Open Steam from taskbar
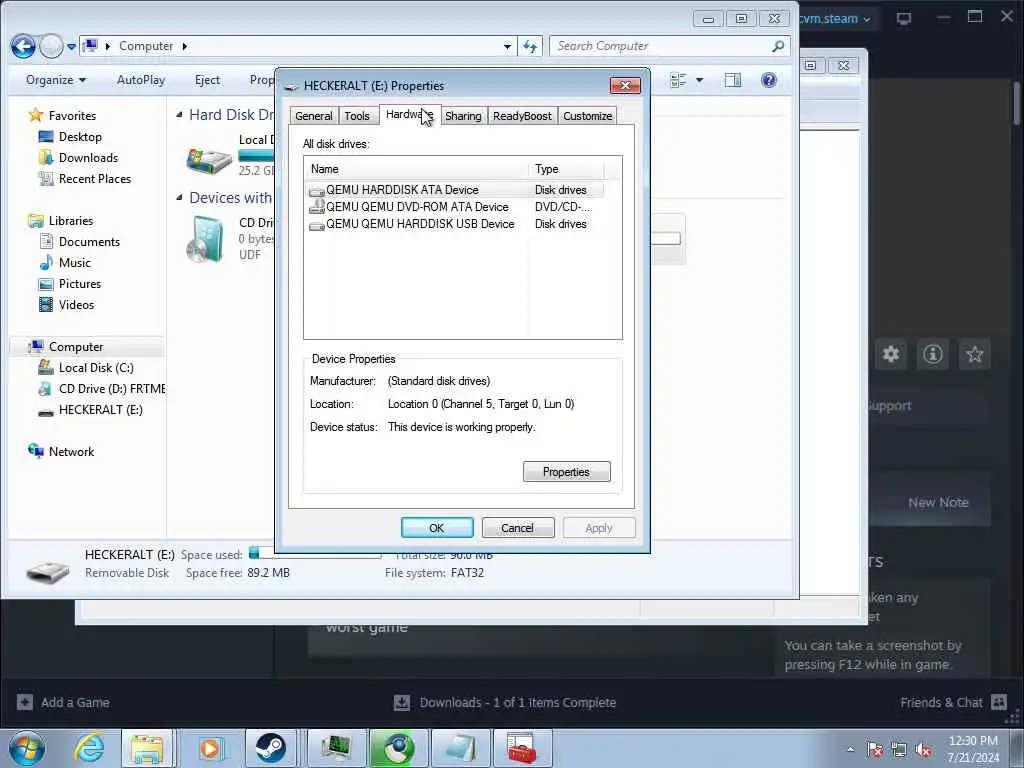The width and height of the screenshot is (1024, 768). pyautogui.click(x=270, y=748)
